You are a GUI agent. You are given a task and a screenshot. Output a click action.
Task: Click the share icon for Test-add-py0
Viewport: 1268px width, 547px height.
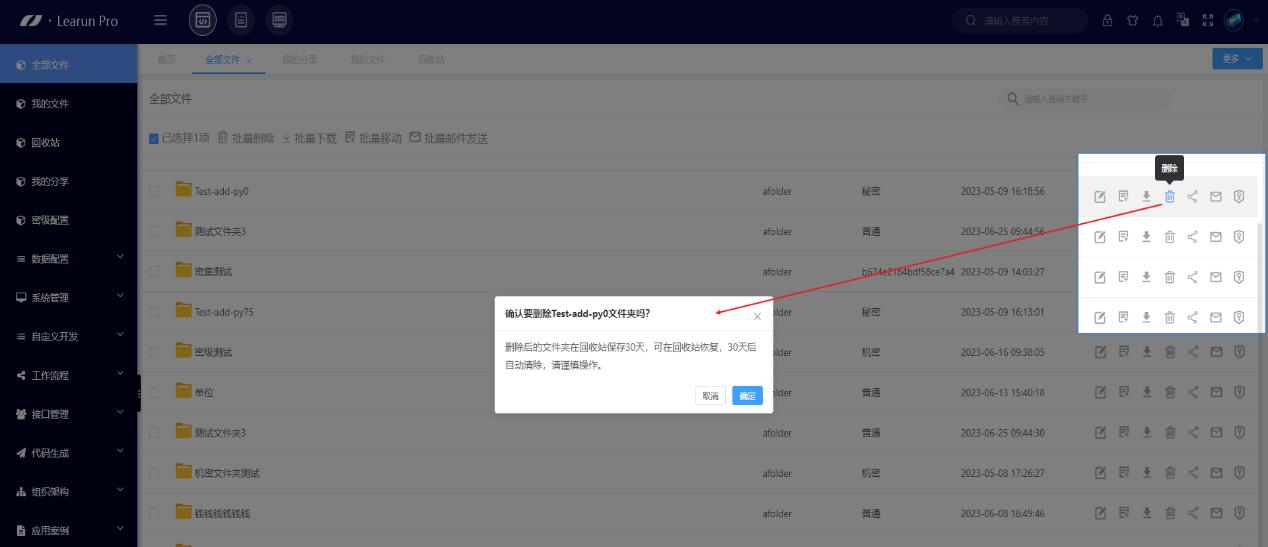[x=1193, y=196]
